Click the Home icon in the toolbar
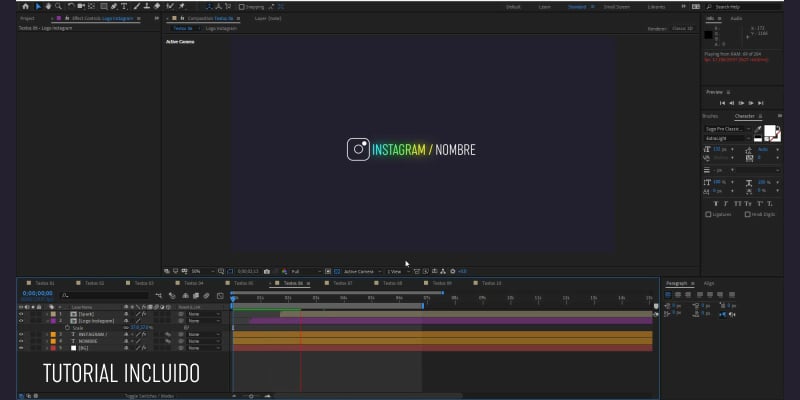Image resolution: width=800 pixels, height=400 pixels. (x=26, y=7)
